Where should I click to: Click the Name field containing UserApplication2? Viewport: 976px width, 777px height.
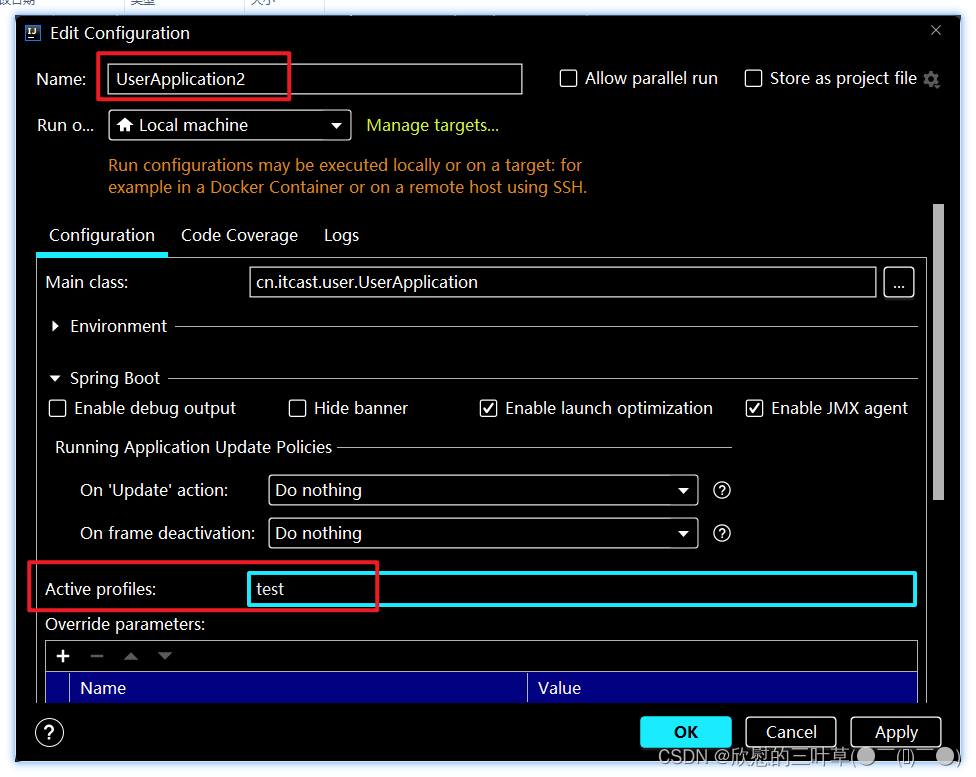click(315, 79)
